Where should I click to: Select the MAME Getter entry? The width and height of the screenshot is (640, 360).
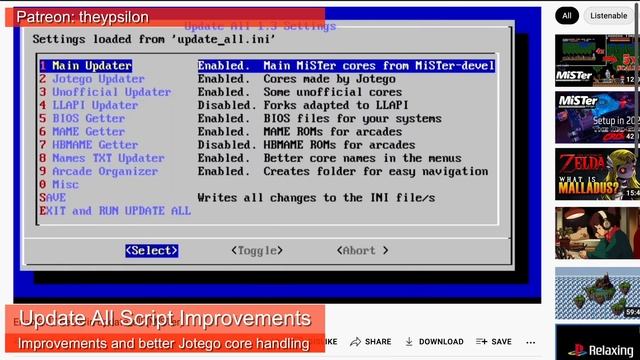tap(82, 131)
